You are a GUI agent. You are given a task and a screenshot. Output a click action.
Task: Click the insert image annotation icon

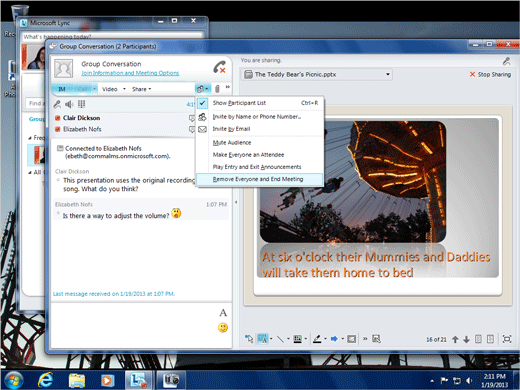(x=351, y=339)
